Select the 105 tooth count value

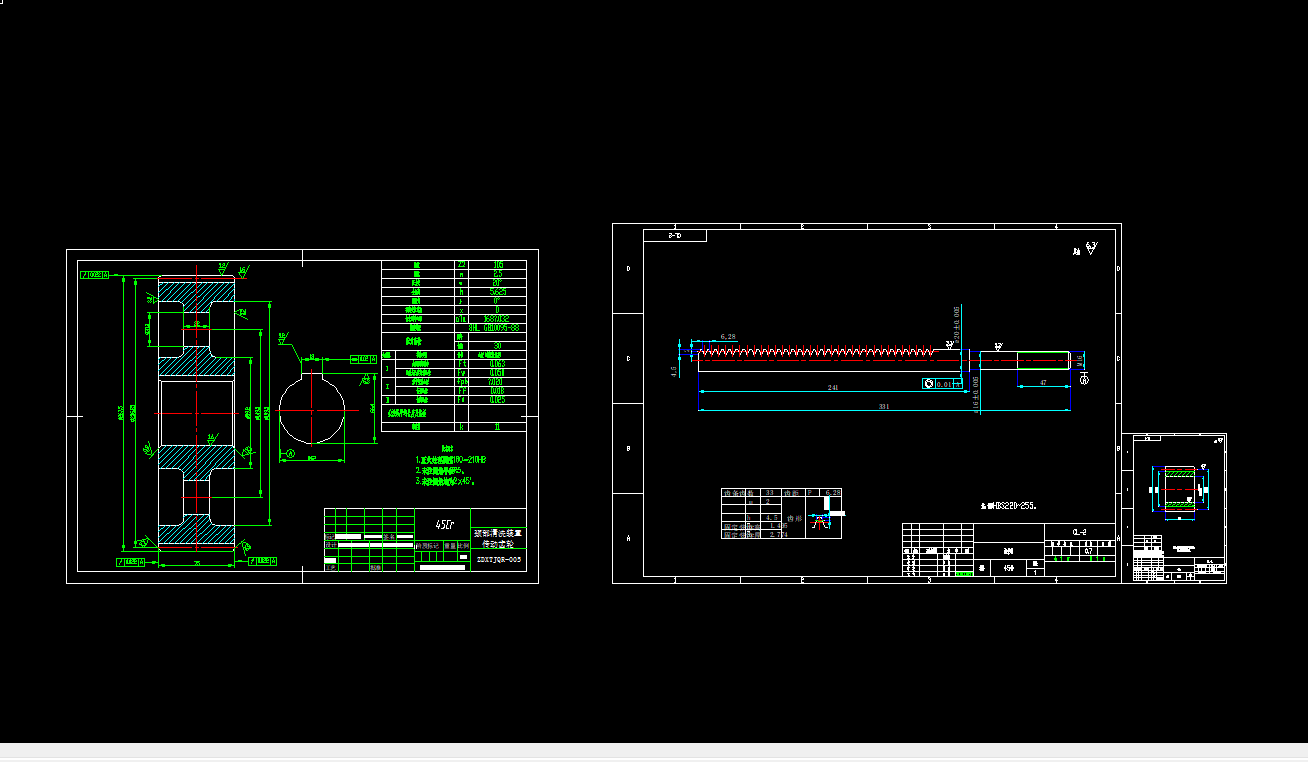(x=498, y=265)
